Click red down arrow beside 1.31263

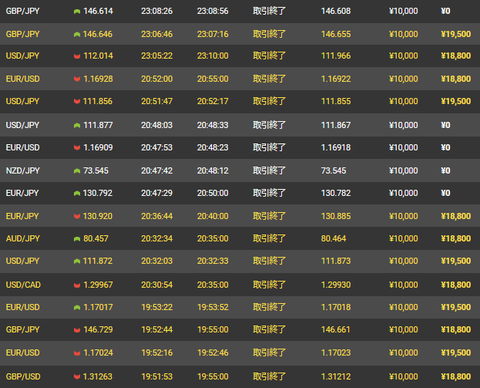click(77, 377)
